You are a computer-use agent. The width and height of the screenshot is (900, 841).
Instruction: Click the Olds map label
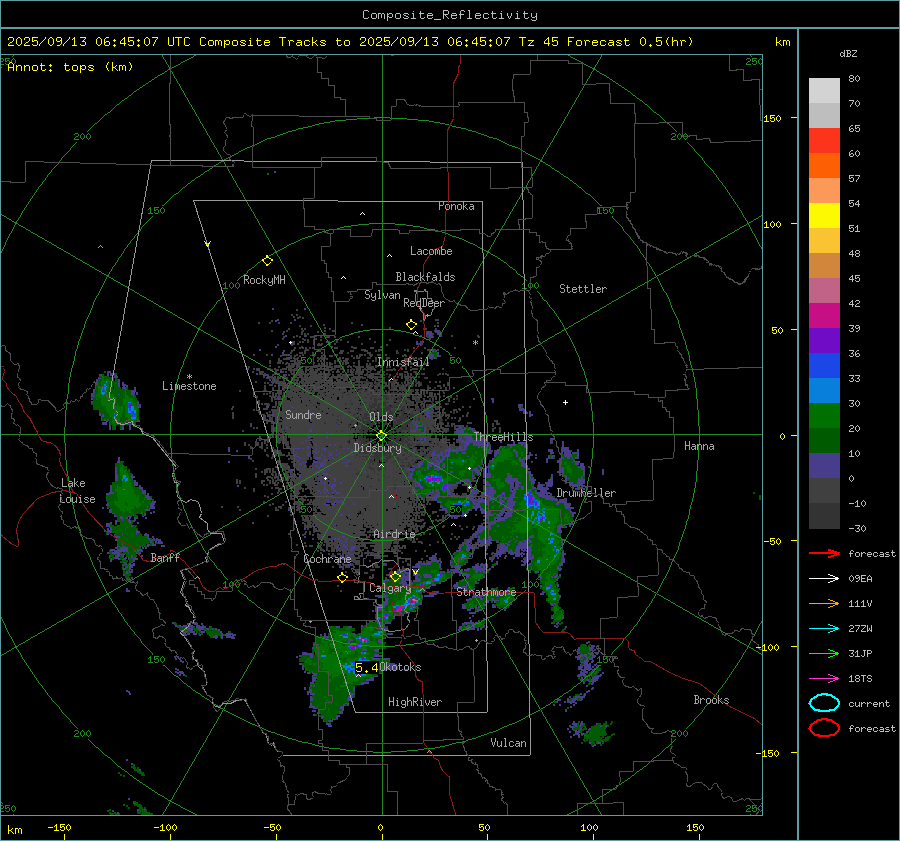[381, 417]
